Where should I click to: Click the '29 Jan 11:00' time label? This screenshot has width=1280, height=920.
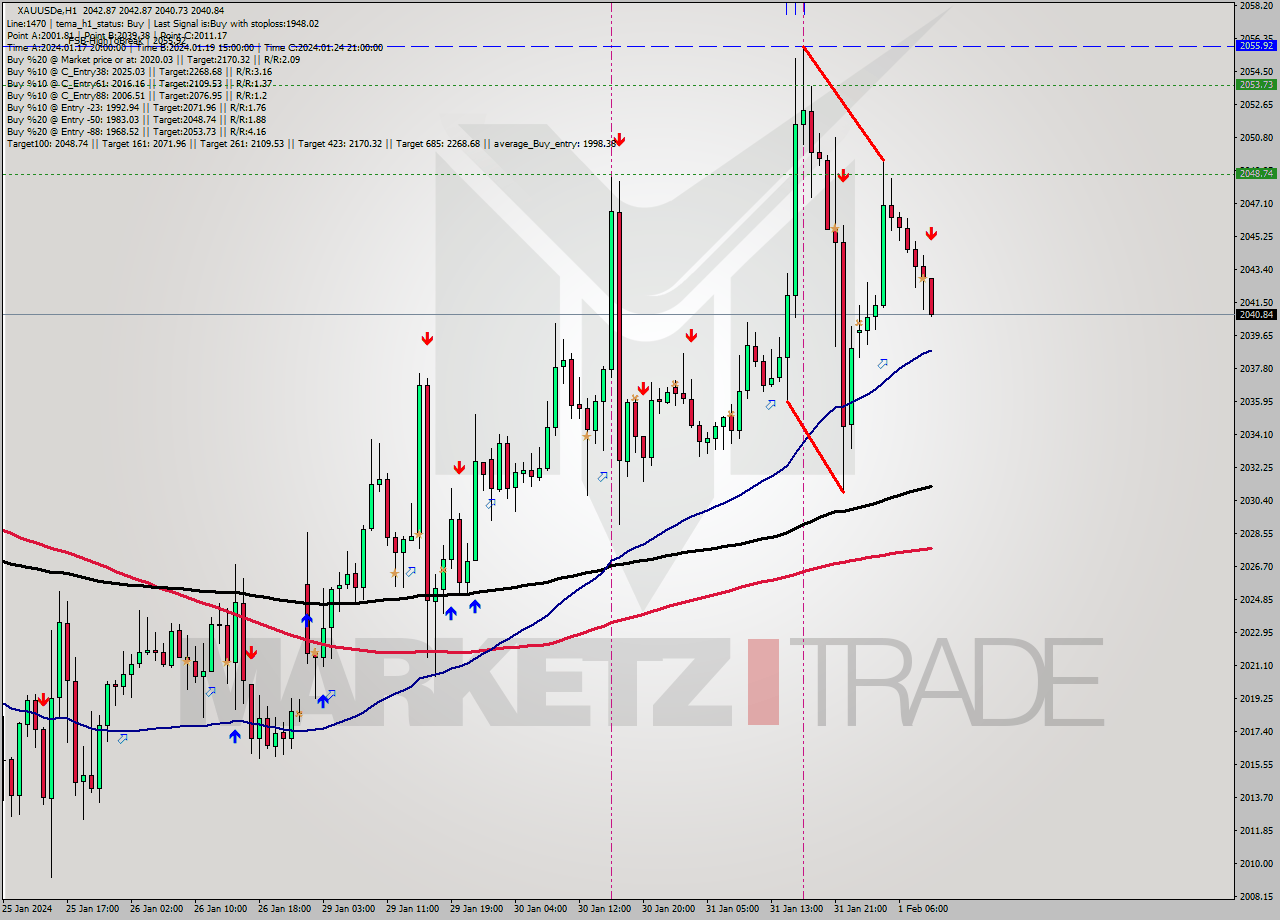tap(412, 909)
